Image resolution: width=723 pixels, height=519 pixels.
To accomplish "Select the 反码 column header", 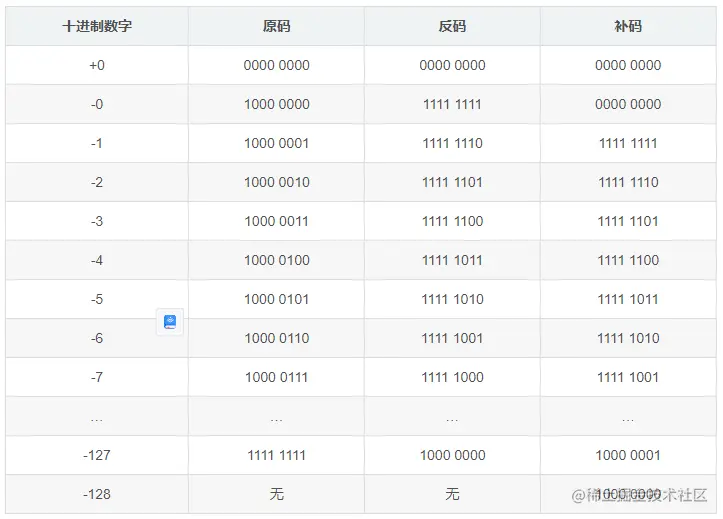I will [x=452, y=26].
